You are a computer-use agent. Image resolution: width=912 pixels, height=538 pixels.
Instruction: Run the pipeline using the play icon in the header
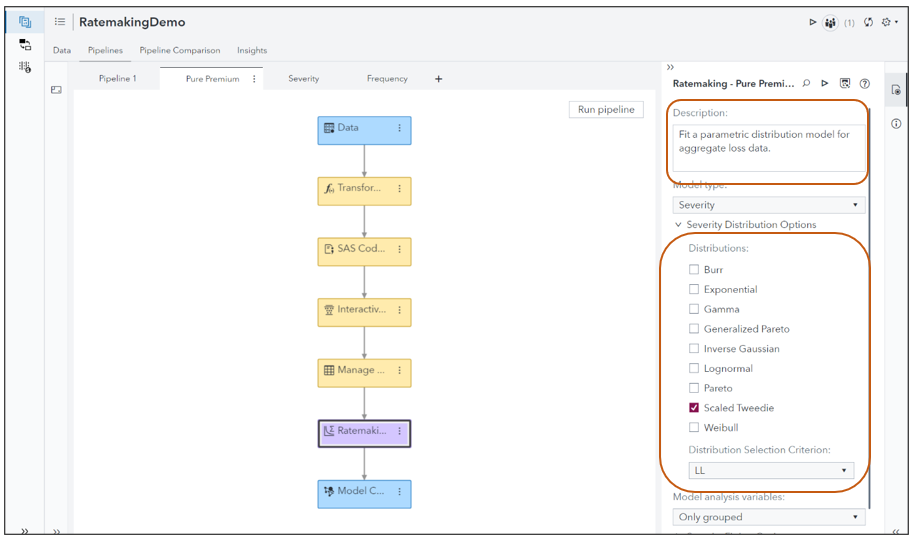[813, 22]
